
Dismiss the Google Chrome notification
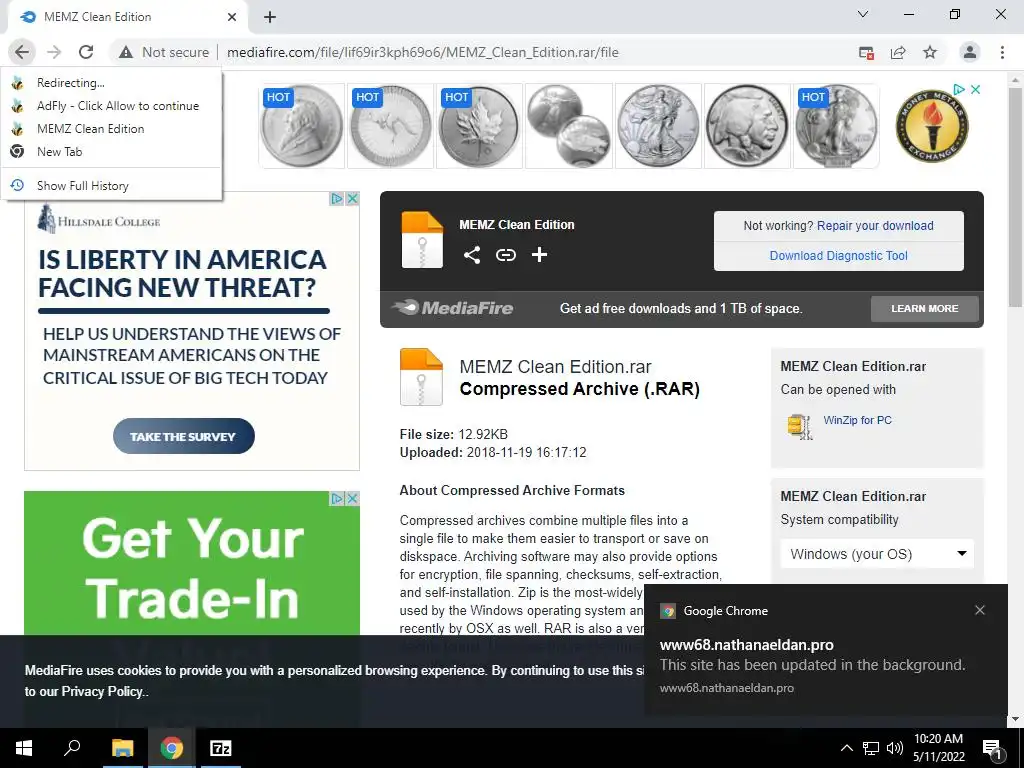coord(980,610)
